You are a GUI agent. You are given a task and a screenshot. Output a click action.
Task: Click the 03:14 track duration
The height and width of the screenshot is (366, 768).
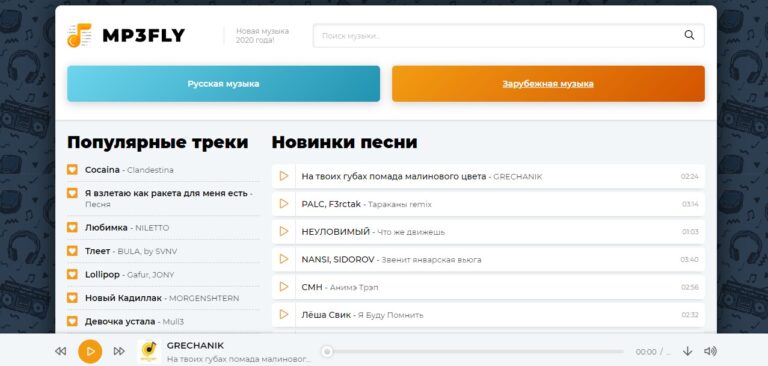(x=690, y=204)
